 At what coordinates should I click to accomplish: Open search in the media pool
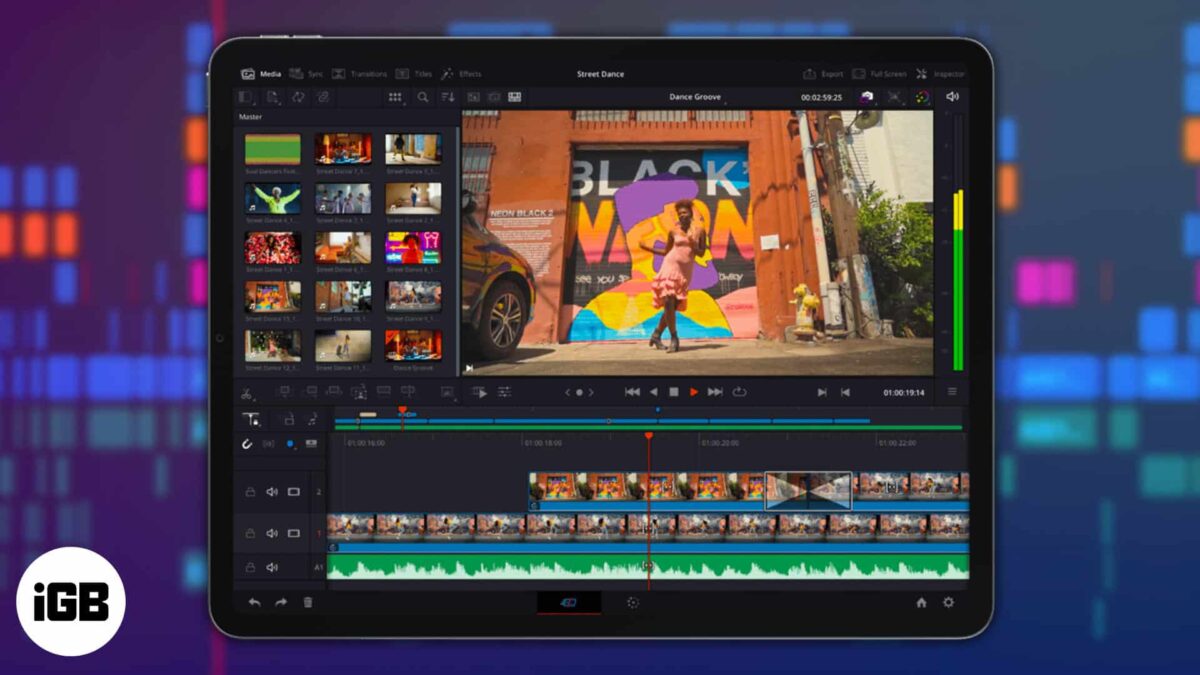coord(423,97)
